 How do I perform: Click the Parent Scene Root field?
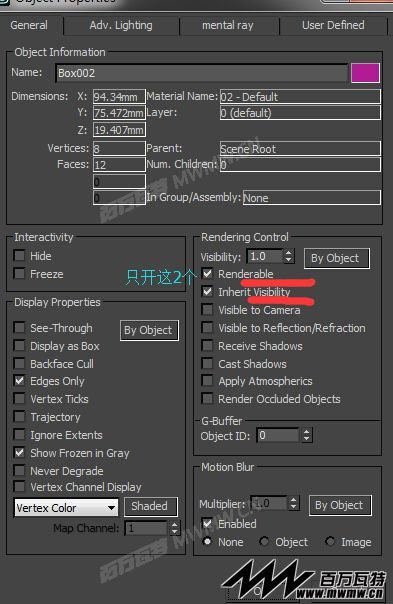(300, 149)
